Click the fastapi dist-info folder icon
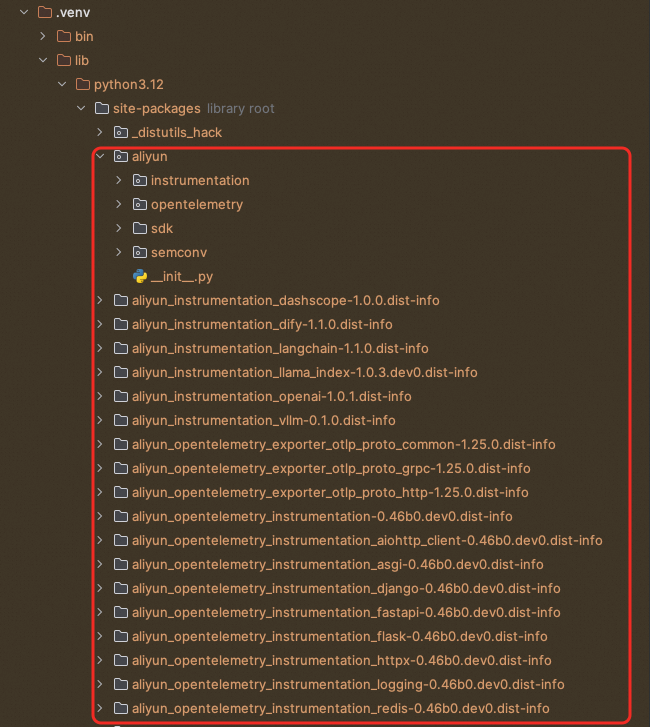The image size is (650, 727). click(x=121, y=612)
